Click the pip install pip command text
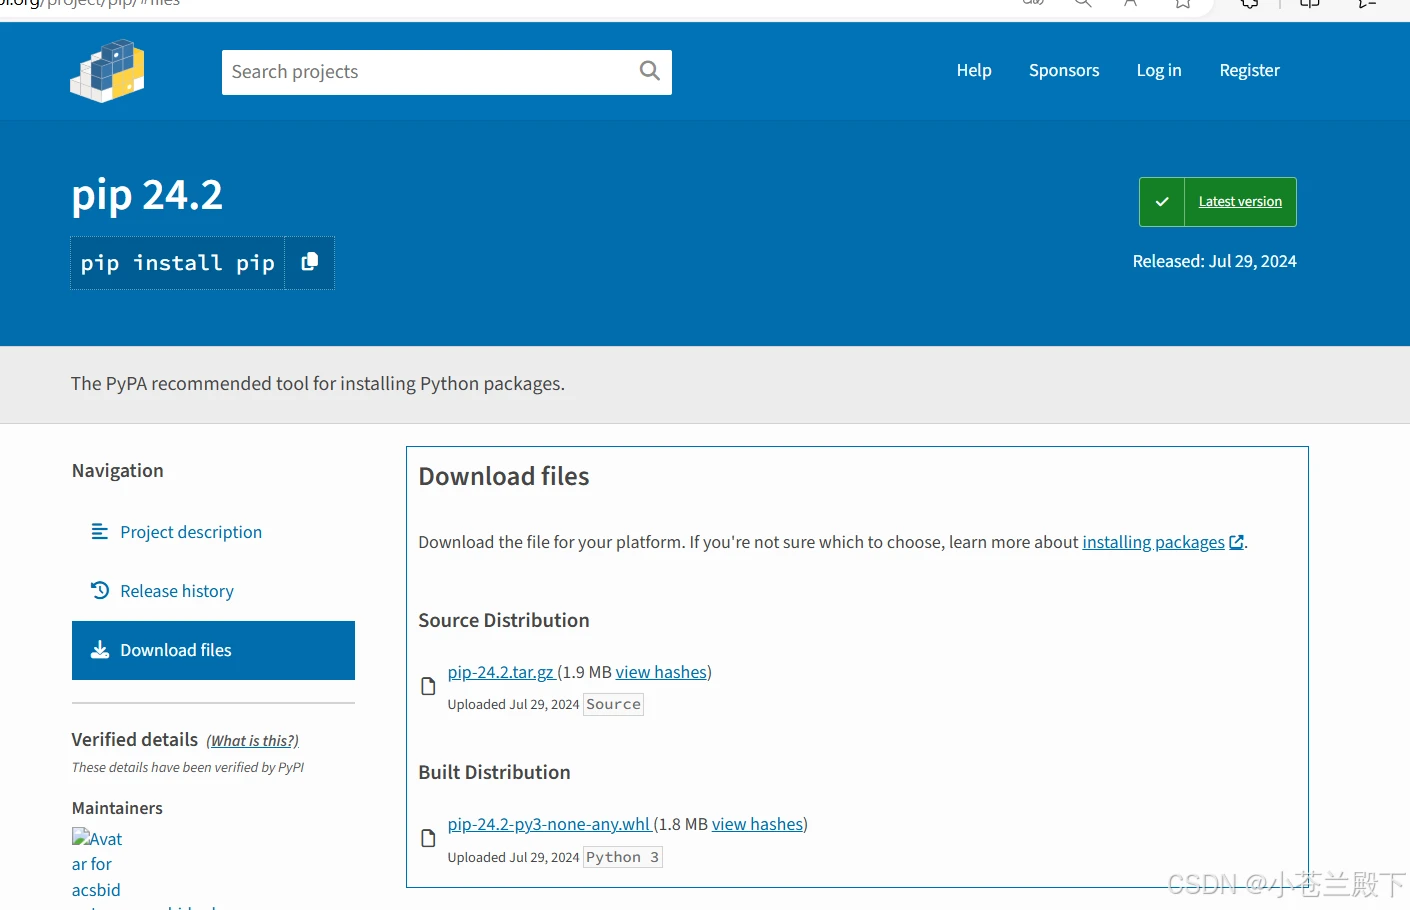 tap(178, 263)
